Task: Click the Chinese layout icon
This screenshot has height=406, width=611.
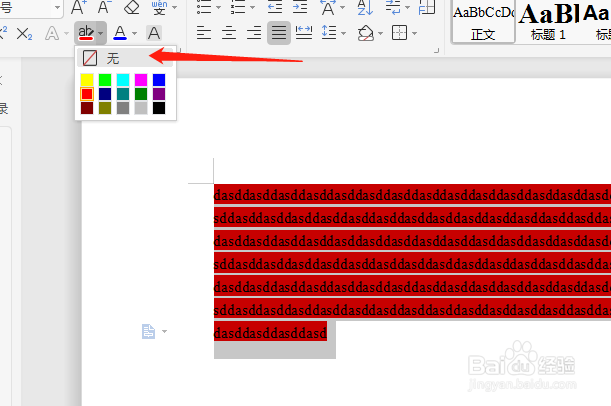Action: [328, 7]
